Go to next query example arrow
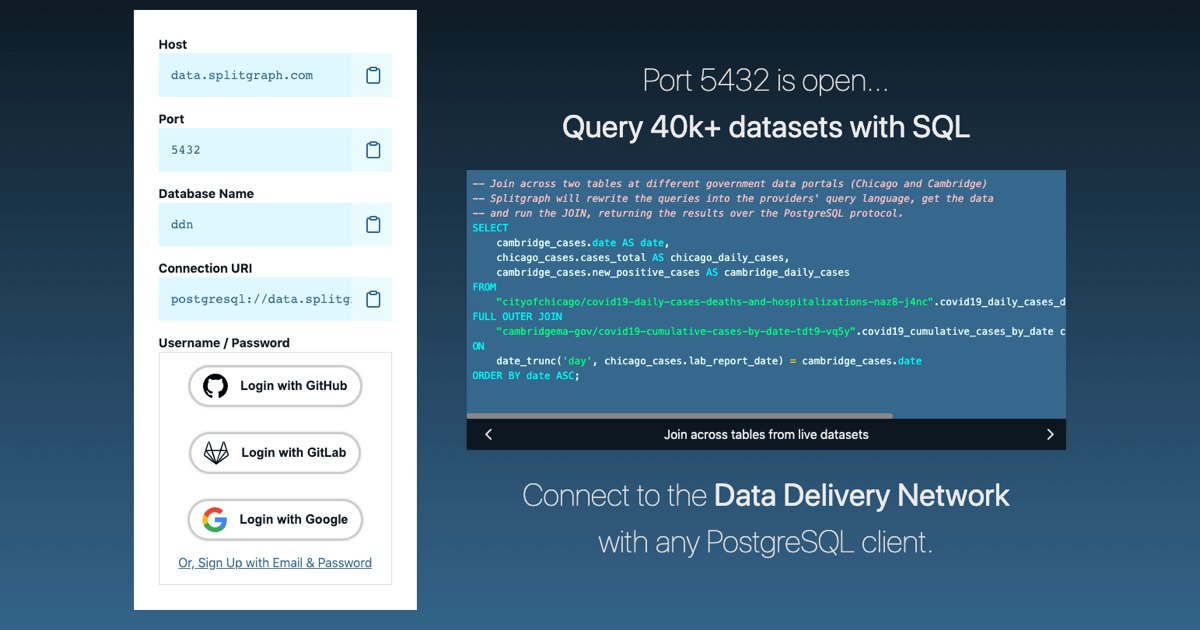1200x630 pixels. click(1049, 434)
